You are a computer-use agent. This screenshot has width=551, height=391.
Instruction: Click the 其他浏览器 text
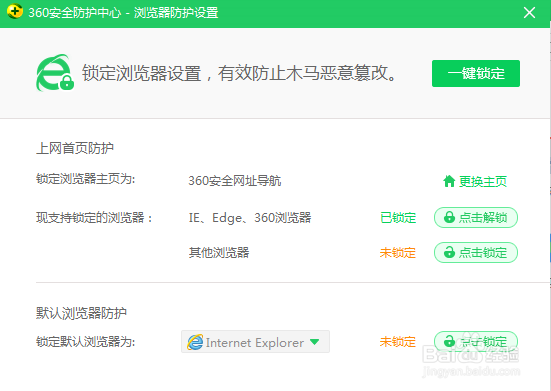tap(219, 253)
